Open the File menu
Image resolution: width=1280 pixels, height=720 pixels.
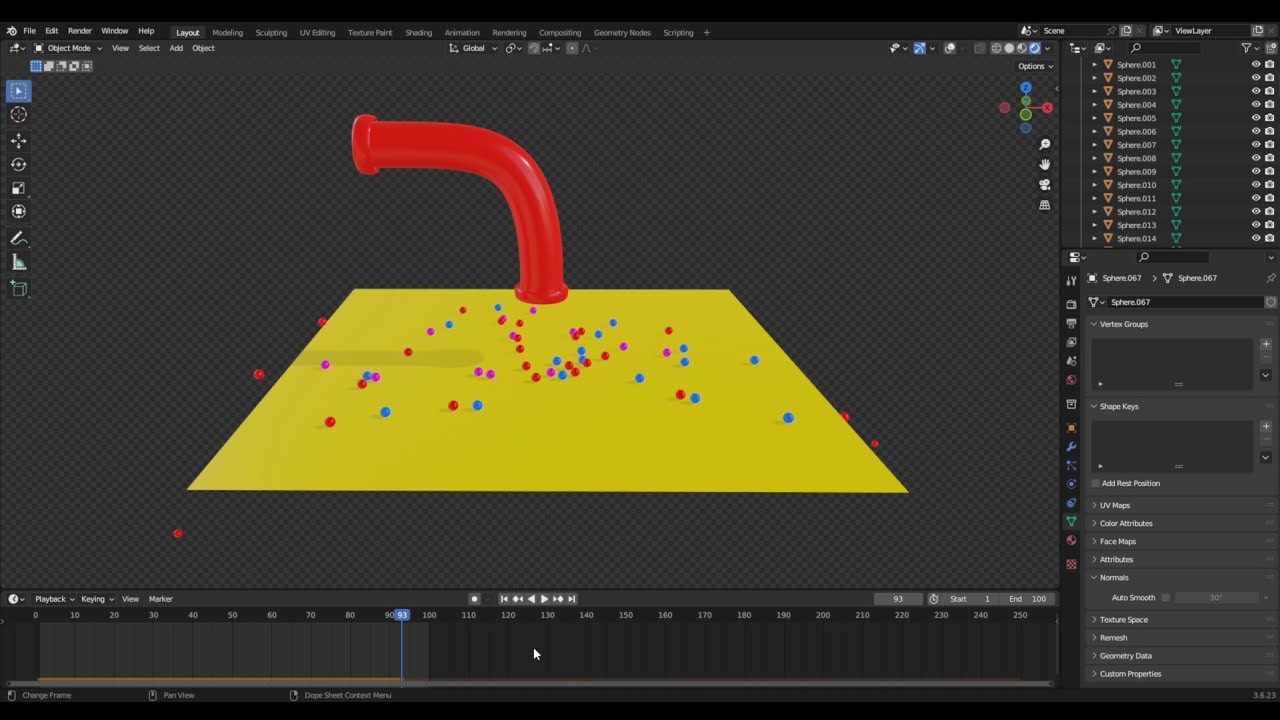coord(29,31)
